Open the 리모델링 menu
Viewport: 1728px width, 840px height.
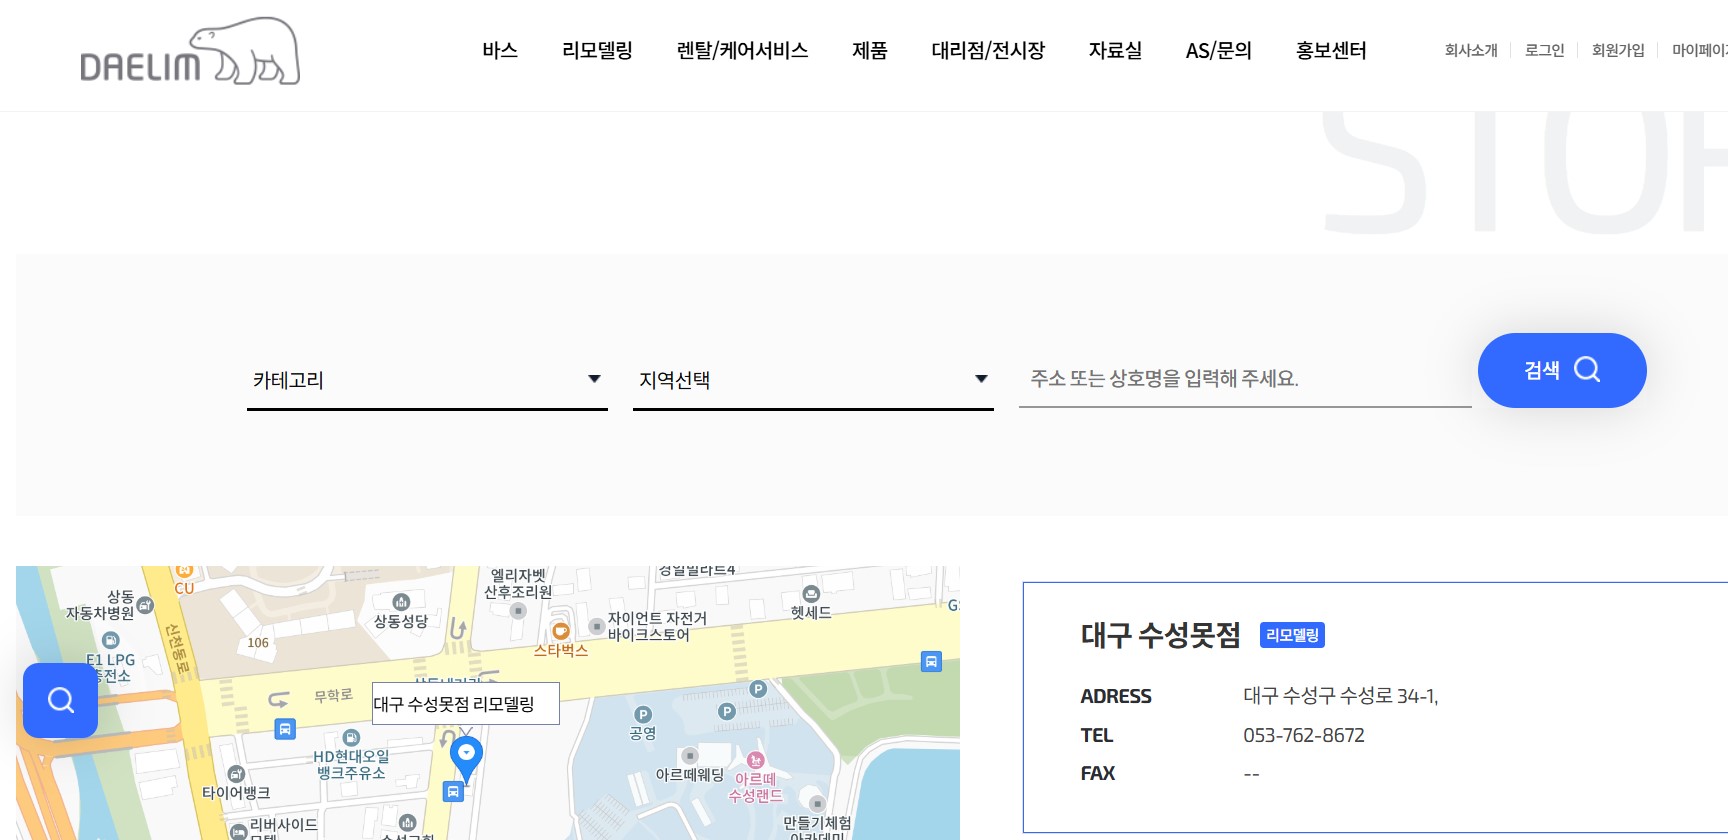[x=597, y=50]
